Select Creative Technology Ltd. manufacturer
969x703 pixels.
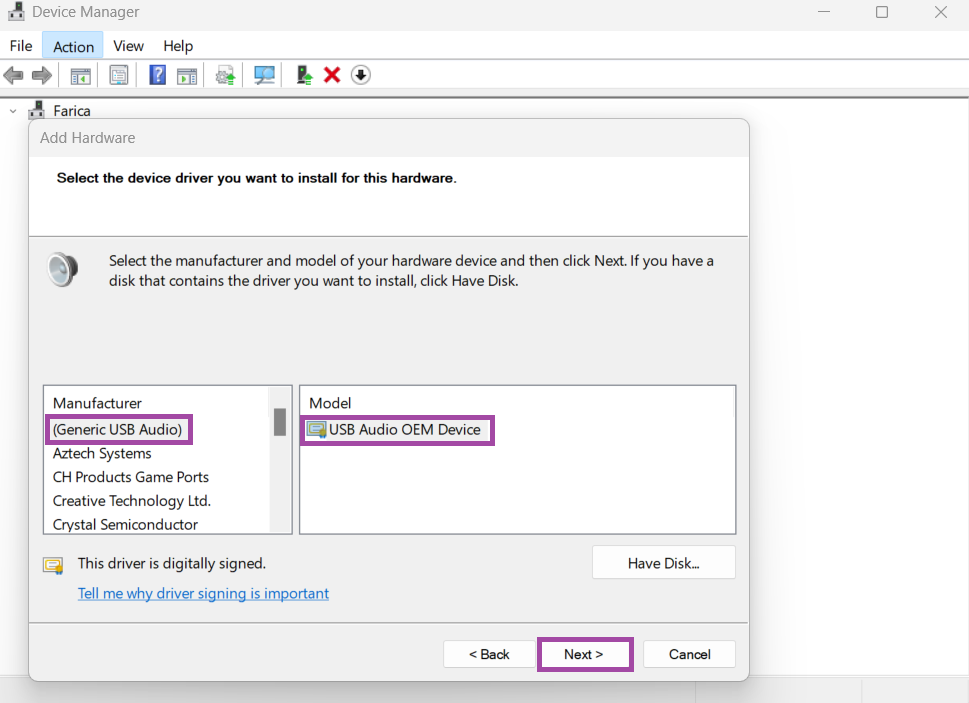pyautogui.click(x=131, y=501)
